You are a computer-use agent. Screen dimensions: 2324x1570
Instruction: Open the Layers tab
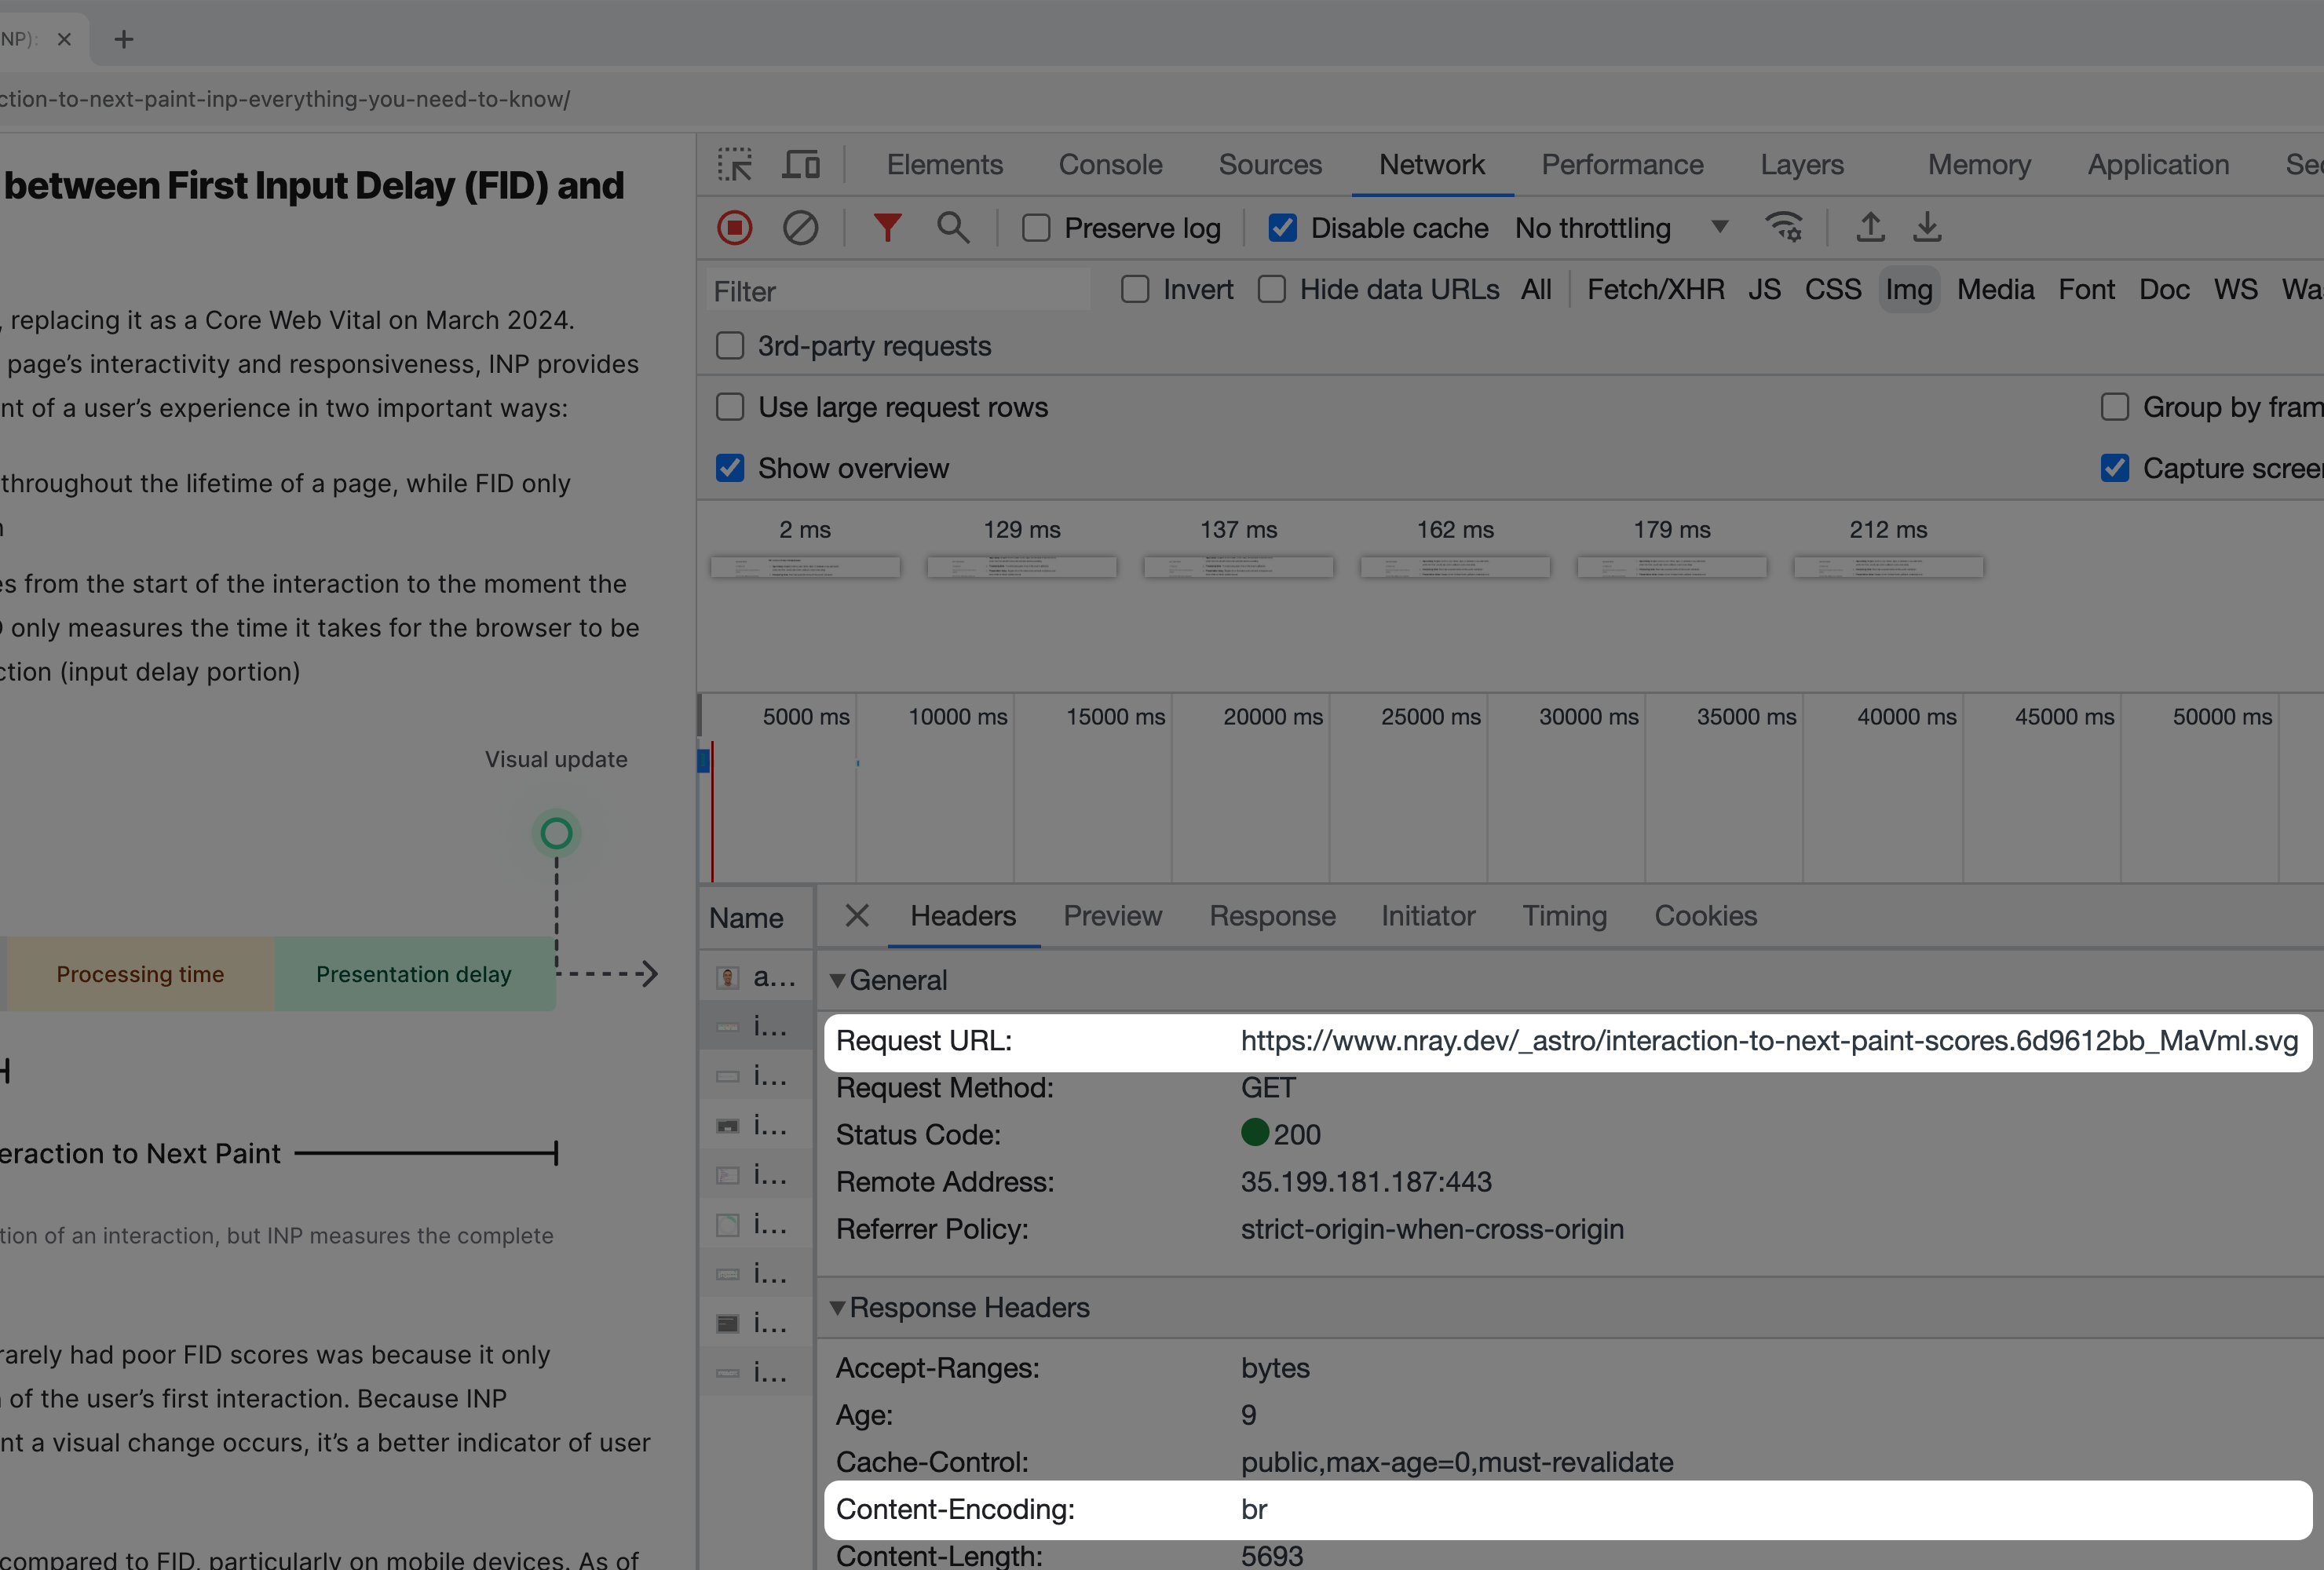pyautogui.click(x=1802, y=165)
